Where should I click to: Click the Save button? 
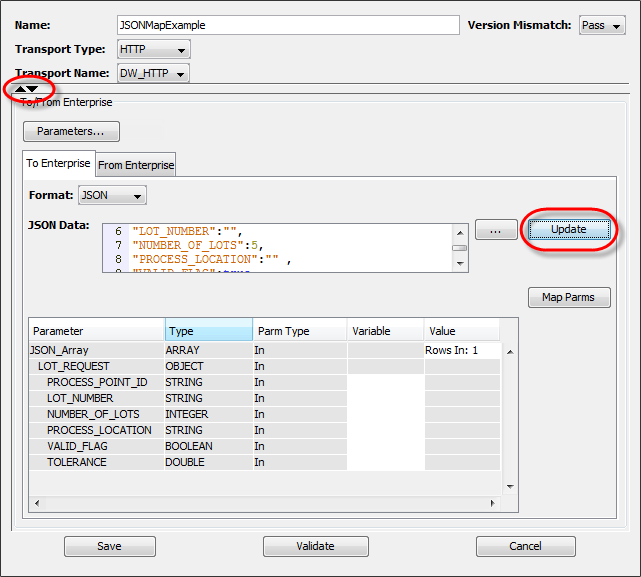coord(109,546)
